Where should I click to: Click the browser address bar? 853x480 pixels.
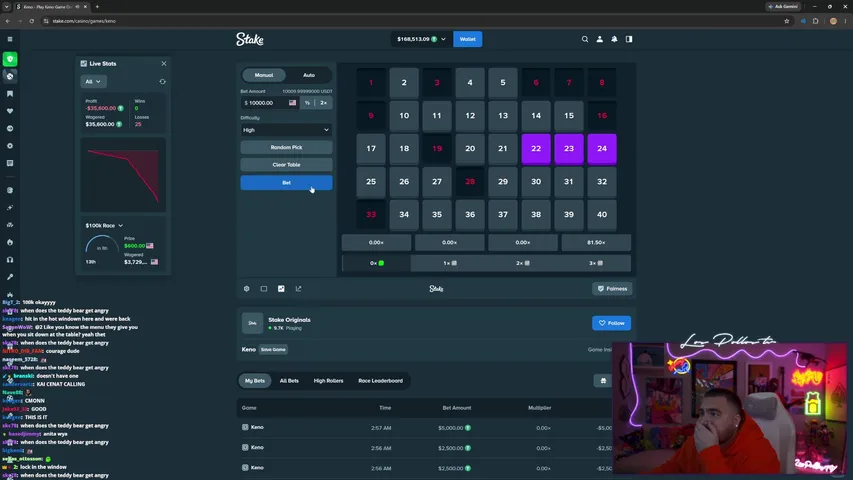coord(413,21)
